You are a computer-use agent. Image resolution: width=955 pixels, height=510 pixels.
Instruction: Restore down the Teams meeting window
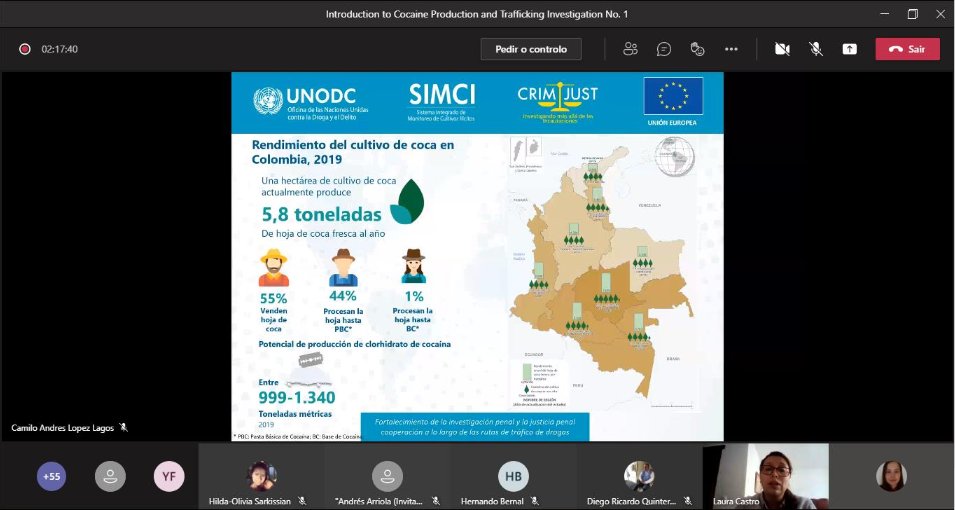click(912, 14)
